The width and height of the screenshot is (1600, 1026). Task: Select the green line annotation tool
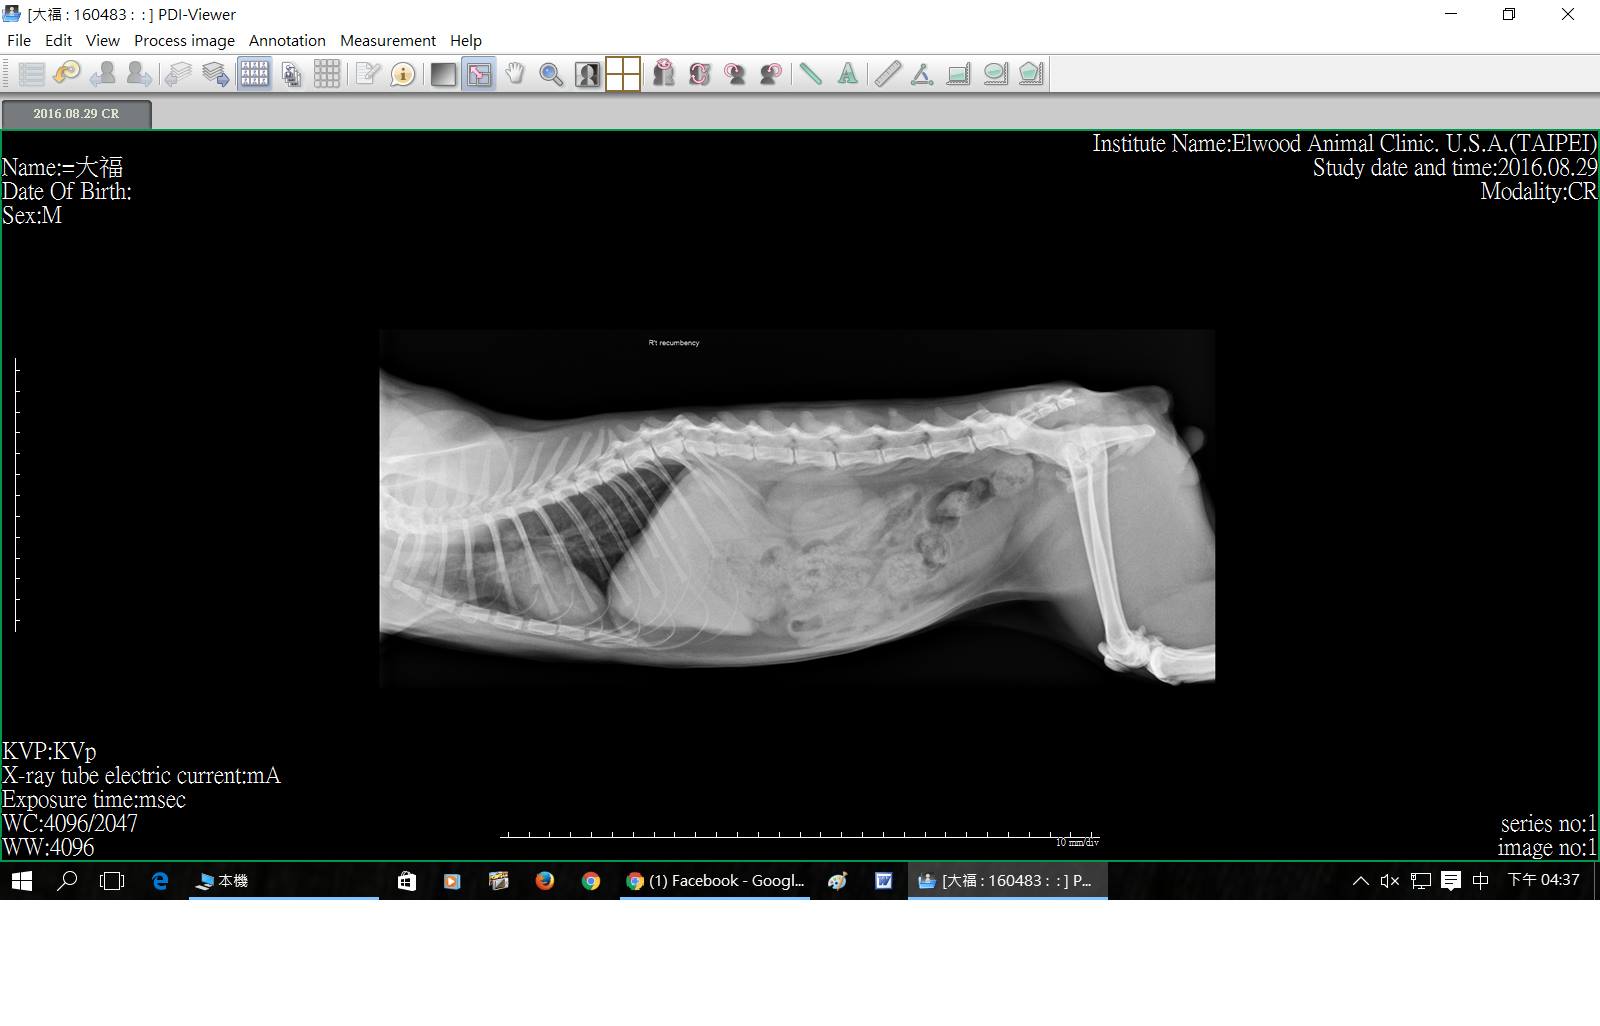[811, 74]
